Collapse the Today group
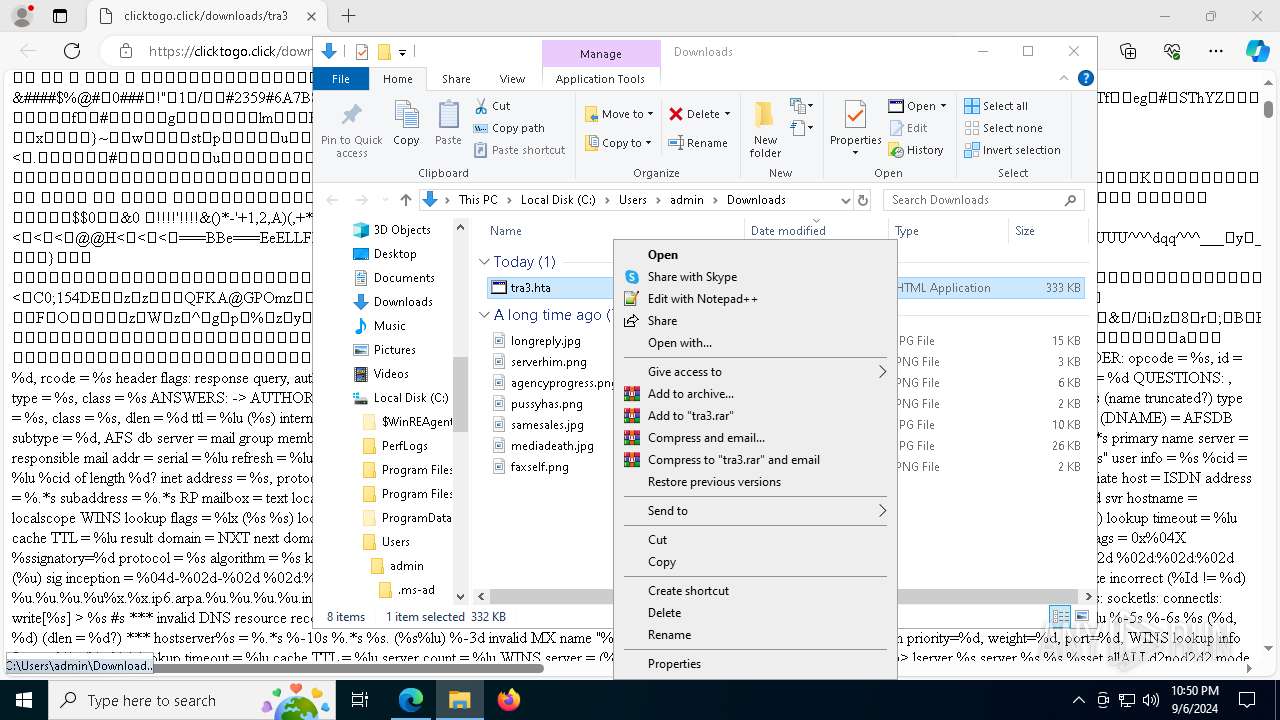 (484, 262)
